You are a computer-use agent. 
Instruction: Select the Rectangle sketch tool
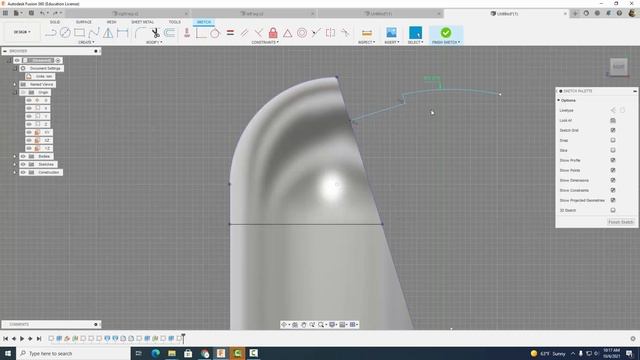79,33
